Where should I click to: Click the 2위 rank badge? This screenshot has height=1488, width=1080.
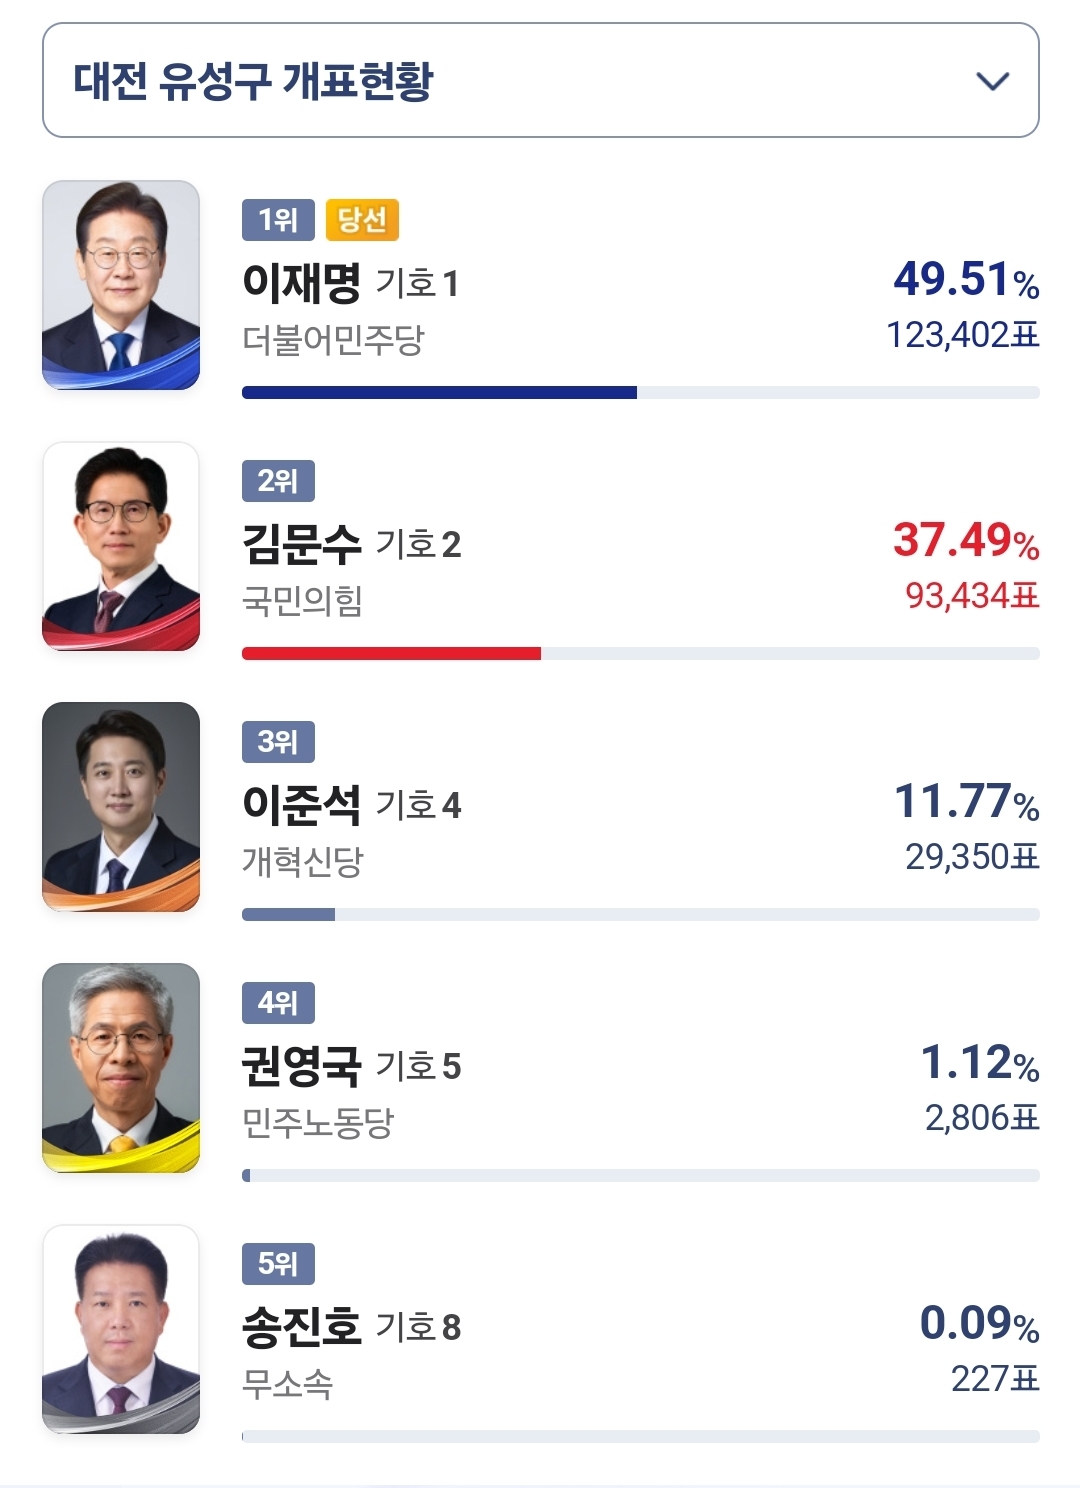click(x=278, y=481)
